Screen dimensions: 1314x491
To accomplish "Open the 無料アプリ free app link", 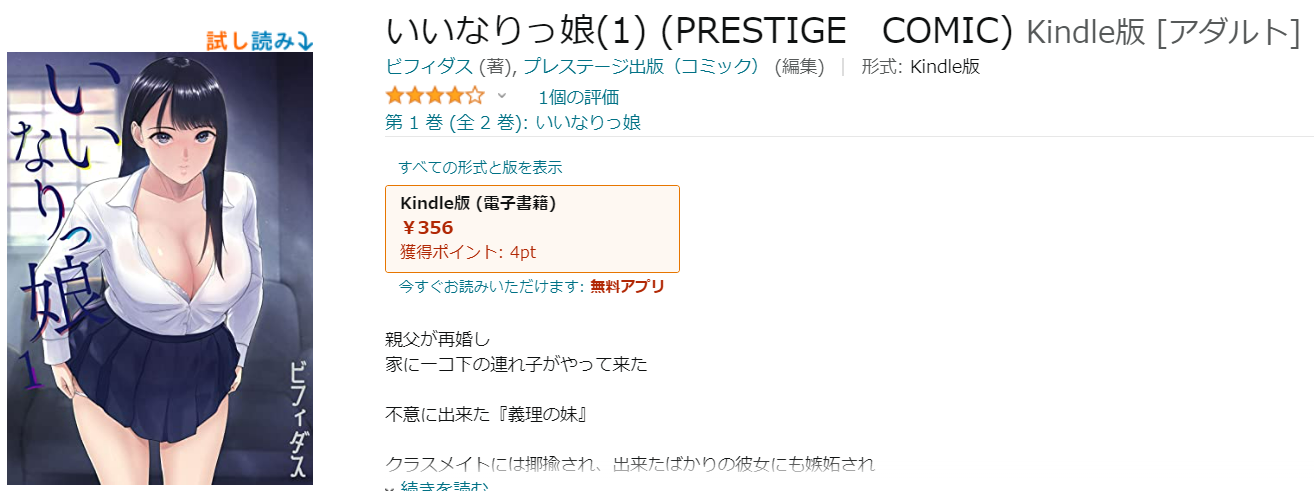I will click(627, 286).
